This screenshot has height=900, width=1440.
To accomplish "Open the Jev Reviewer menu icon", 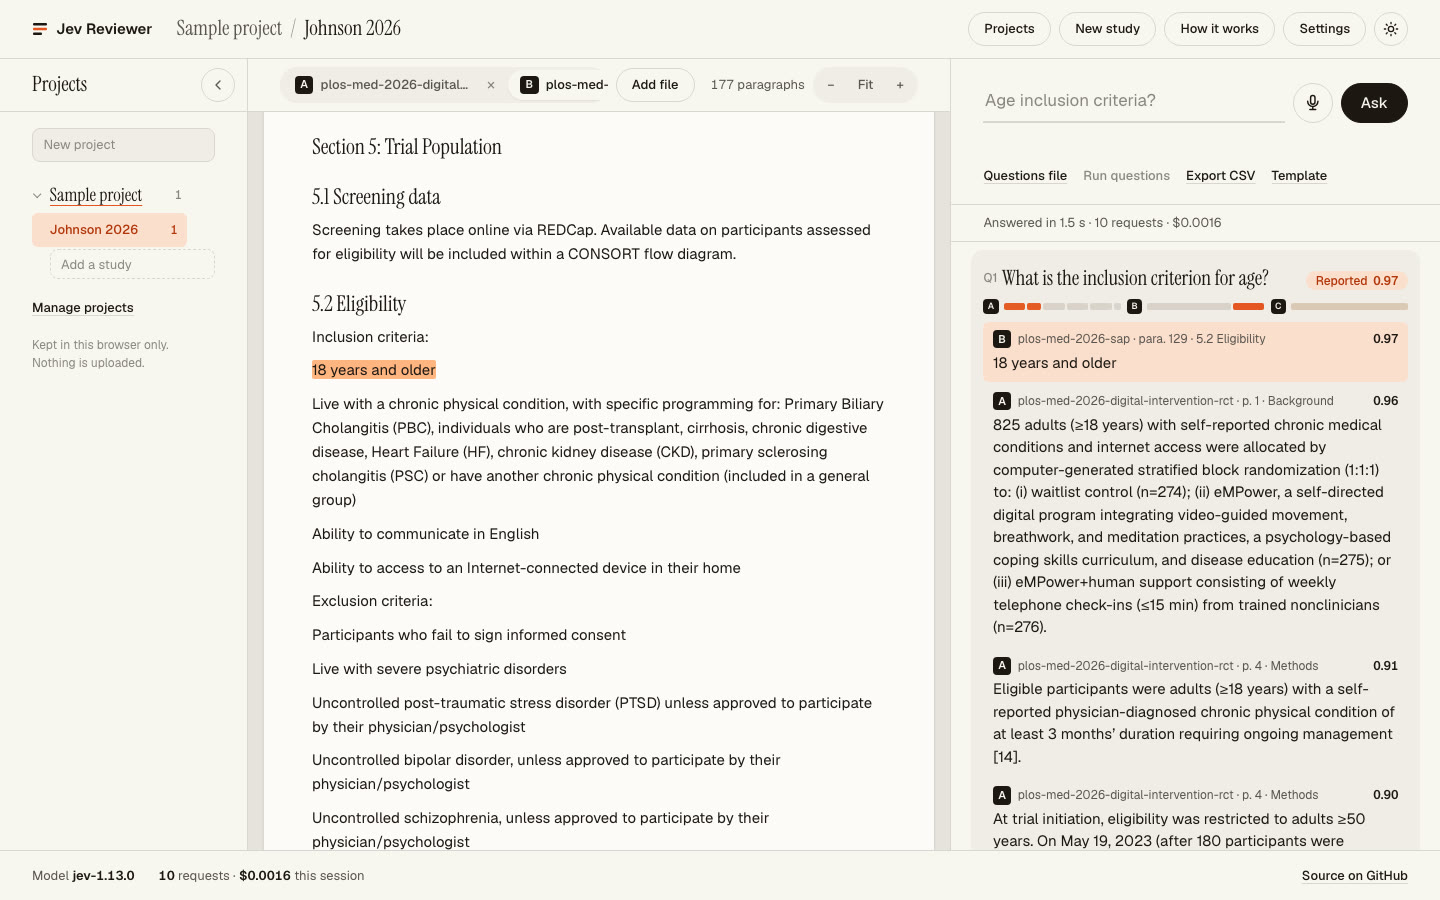I will (40, 29).
